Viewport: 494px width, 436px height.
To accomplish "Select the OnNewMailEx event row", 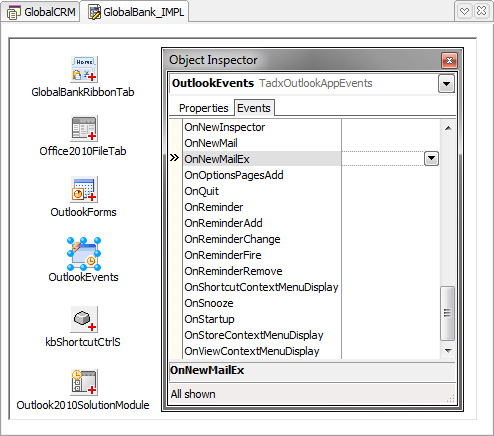I will coord(262,159).
